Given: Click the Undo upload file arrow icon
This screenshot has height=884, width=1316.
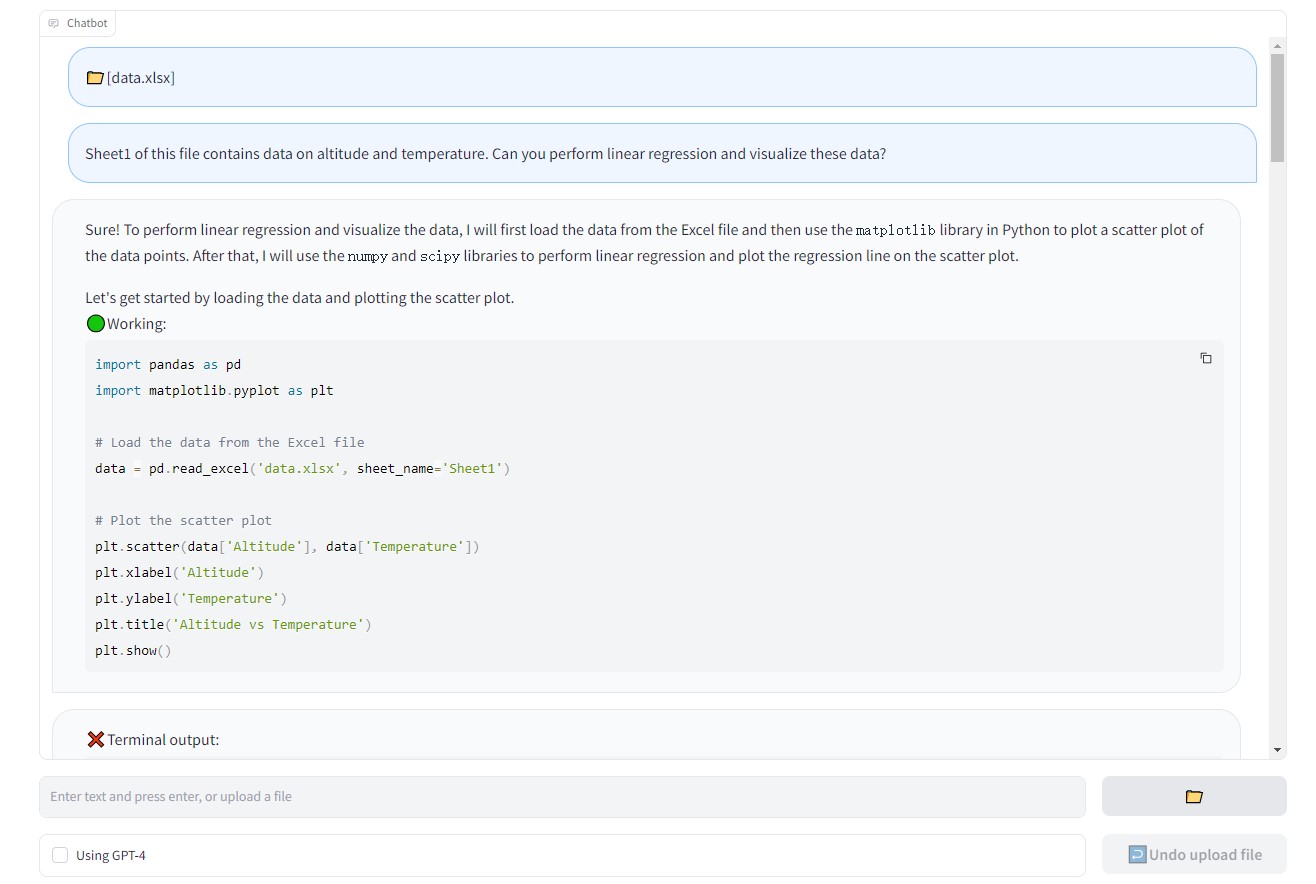Looking at the screenshot, I should point(1137,854).
